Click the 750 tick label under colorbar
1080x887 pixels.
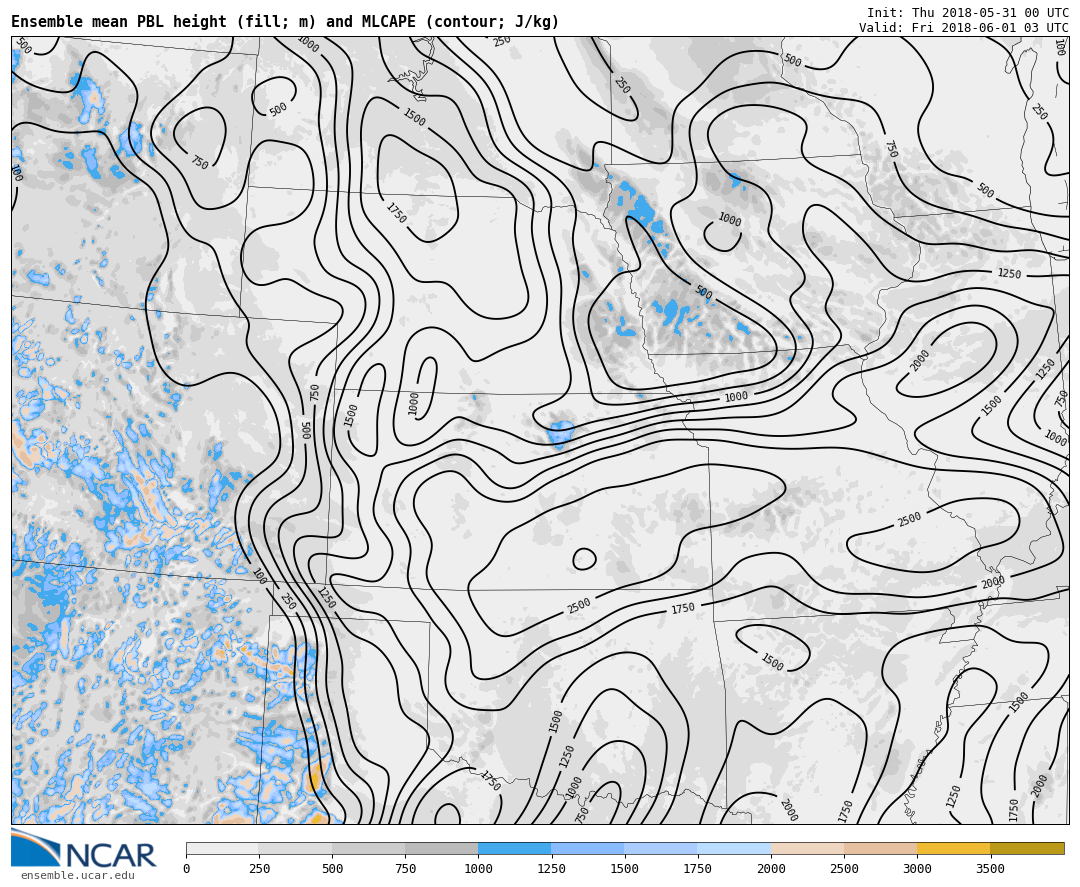405,869
